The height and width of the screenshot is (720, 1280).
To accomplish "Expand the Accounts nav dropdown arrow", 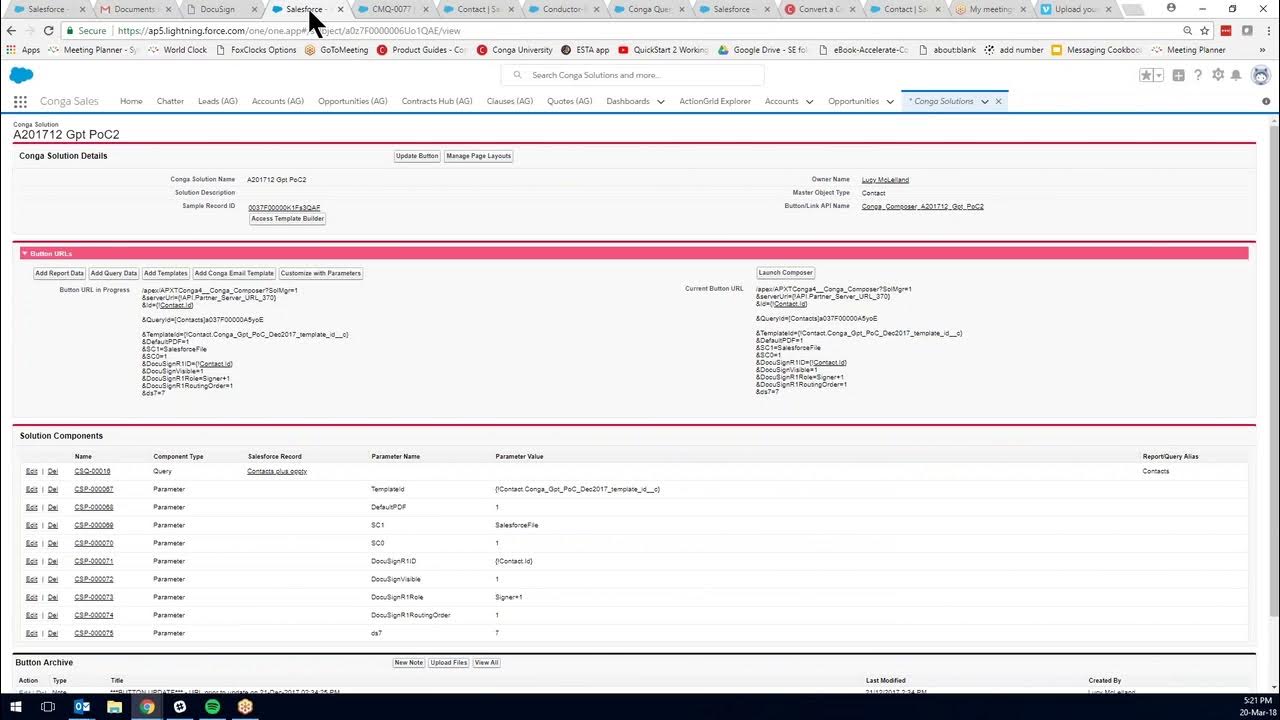I will click(809, 101).
